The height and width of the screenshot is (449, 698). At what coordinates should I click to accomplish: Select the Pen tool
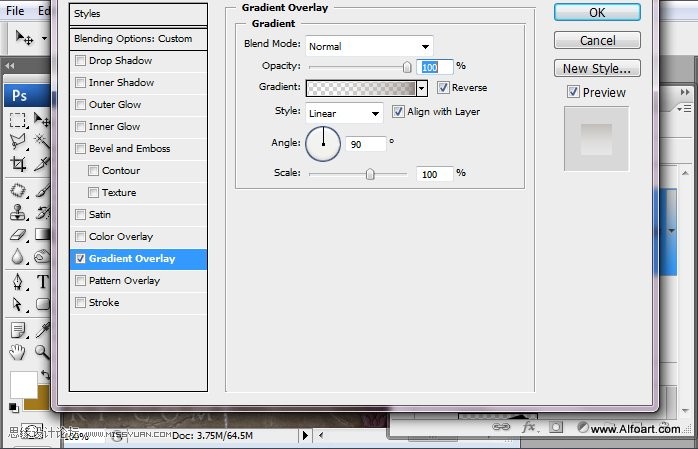click(18, 282)
